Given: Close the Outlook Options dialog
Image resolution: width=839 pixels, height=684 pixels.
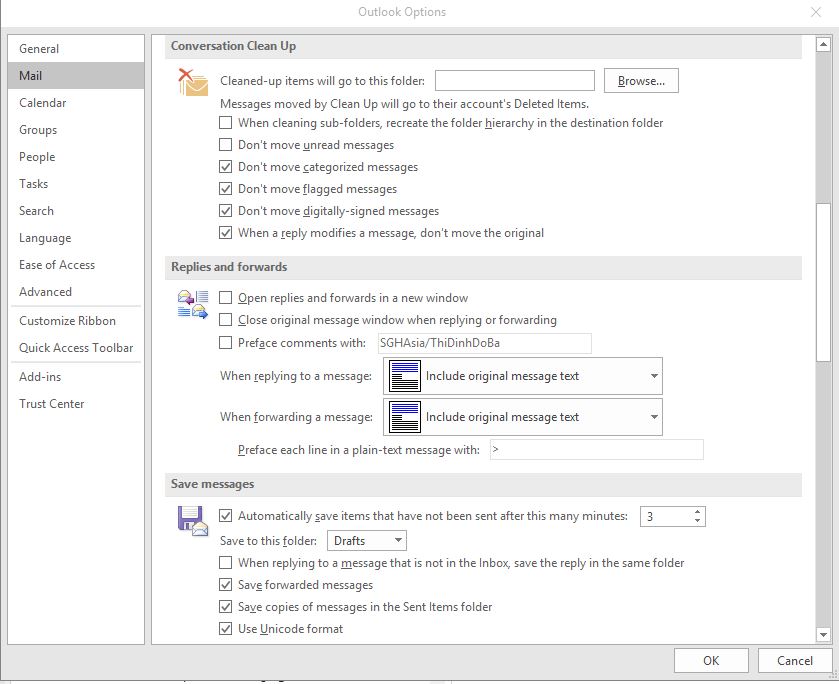Looking at the screenshot, I should pos(815,12).
